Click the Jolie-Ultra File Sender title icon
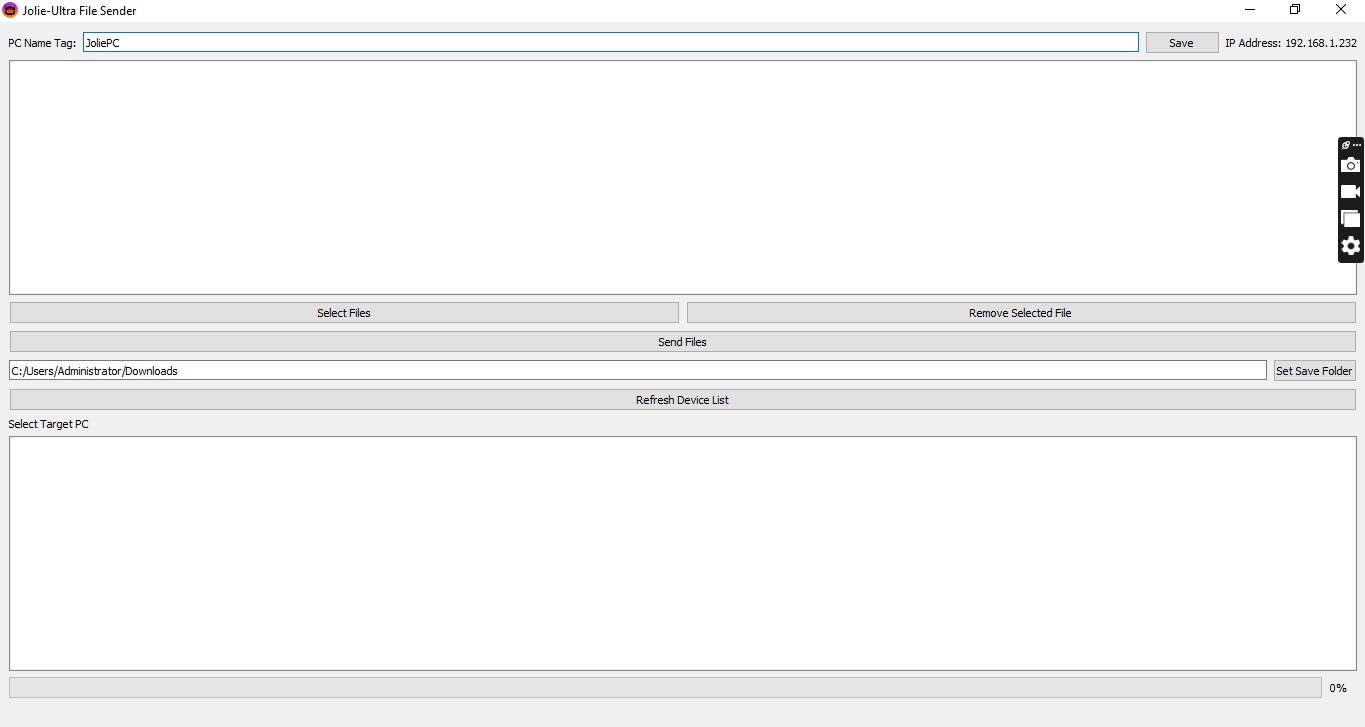 coord(10,10)
